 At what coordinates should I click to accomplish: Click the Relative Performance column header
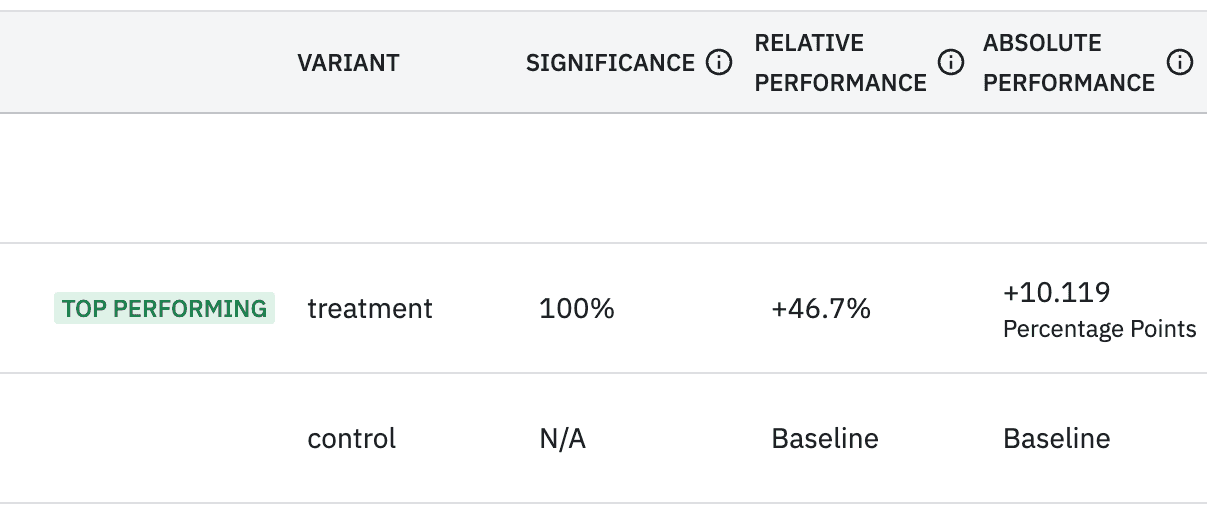click(x=840, y=63)
